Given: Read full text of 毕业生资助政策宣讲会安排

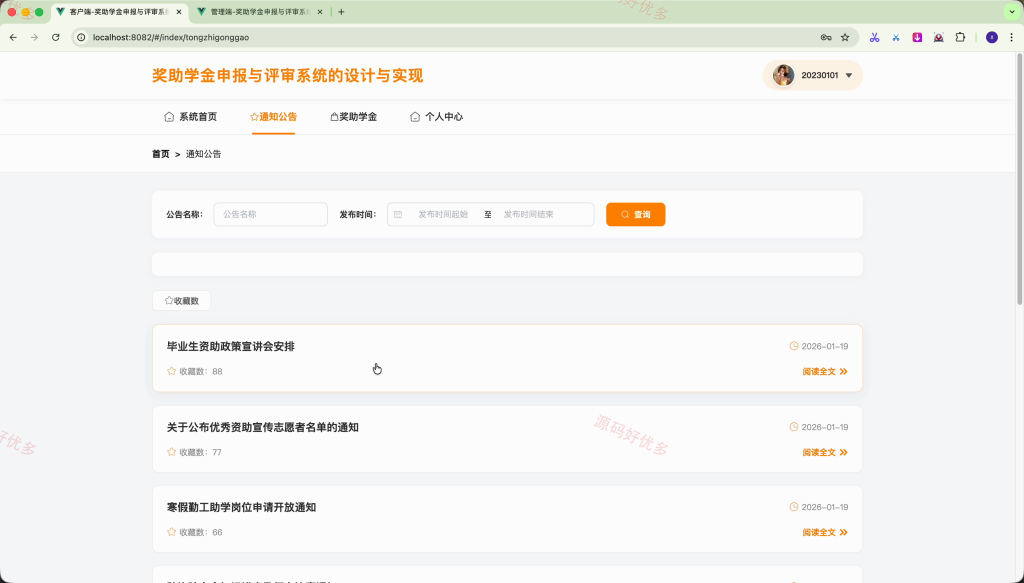Looking at the screenshot, I should (x=825, y=371).
